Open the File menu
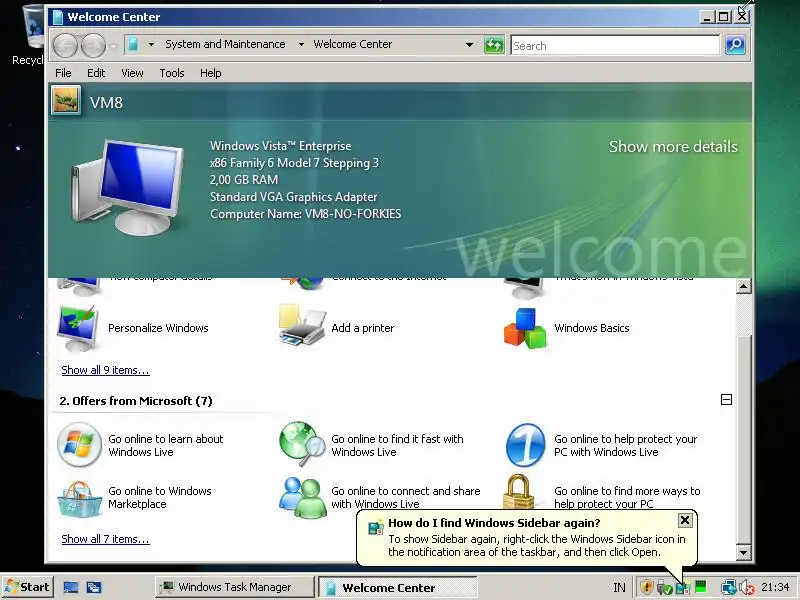This screenshot has height=600, width=800. click(63, 73)
